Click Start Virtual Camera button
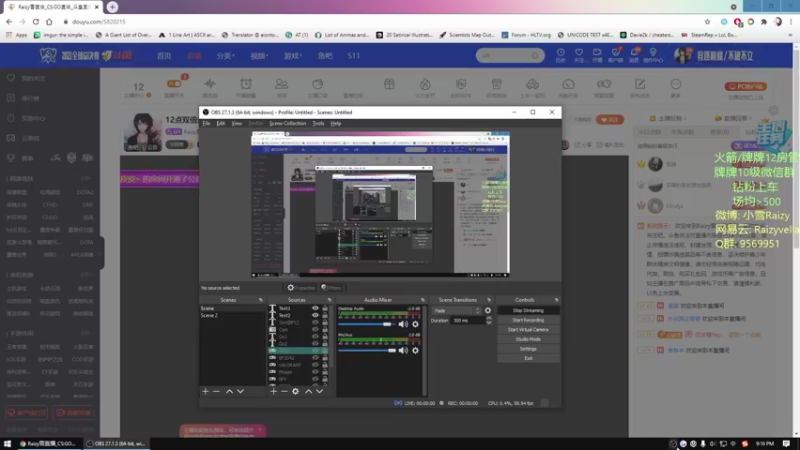This screenshot has height=450, width=800. pyautogui.click(x=528, y=330)
